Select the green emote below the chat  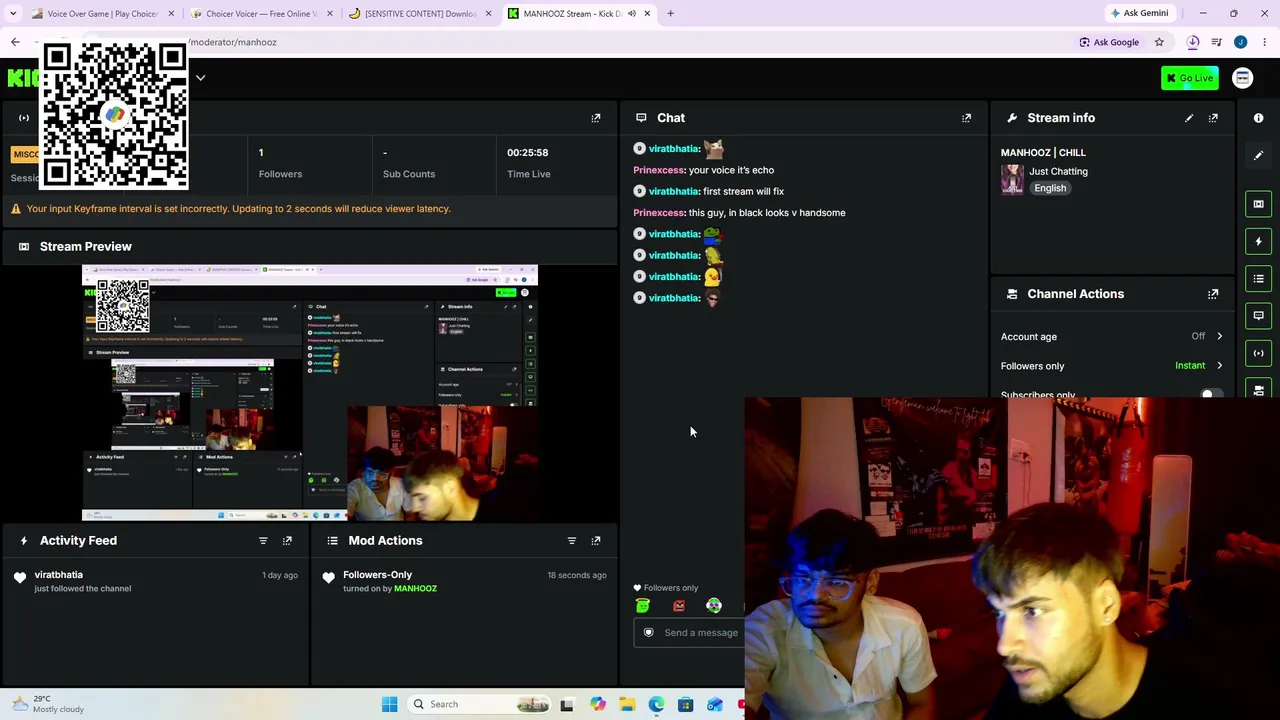click(x=643, y=606)
